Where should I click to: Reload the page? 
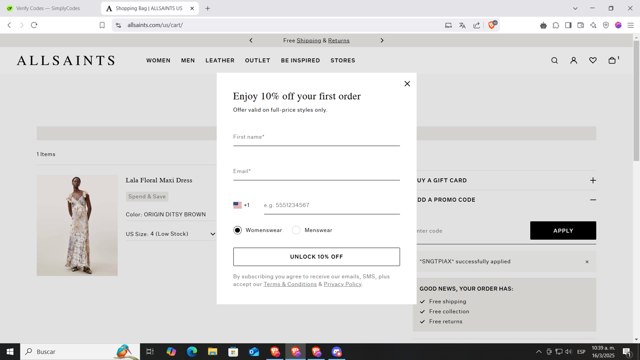point(34,25)
